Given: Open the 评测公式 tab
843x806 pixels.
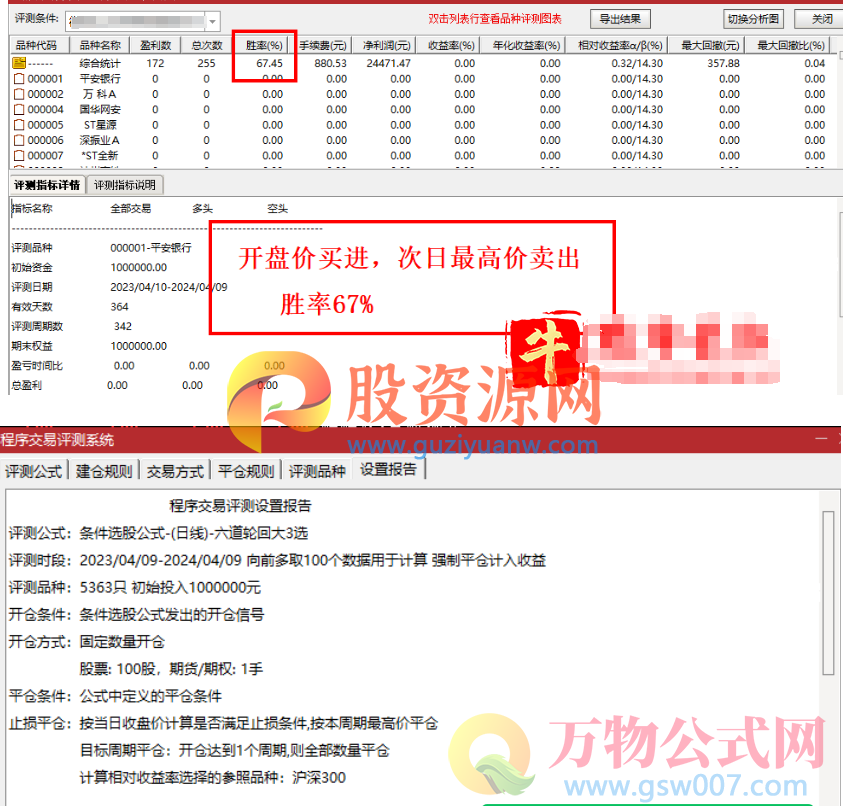Looking at the screenshot, I should pos(34,472).
